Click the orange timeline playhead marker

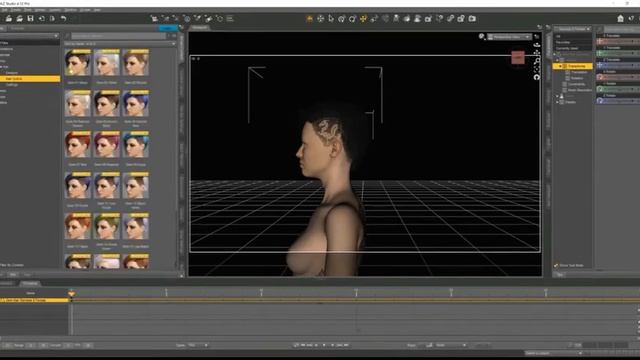71,293
